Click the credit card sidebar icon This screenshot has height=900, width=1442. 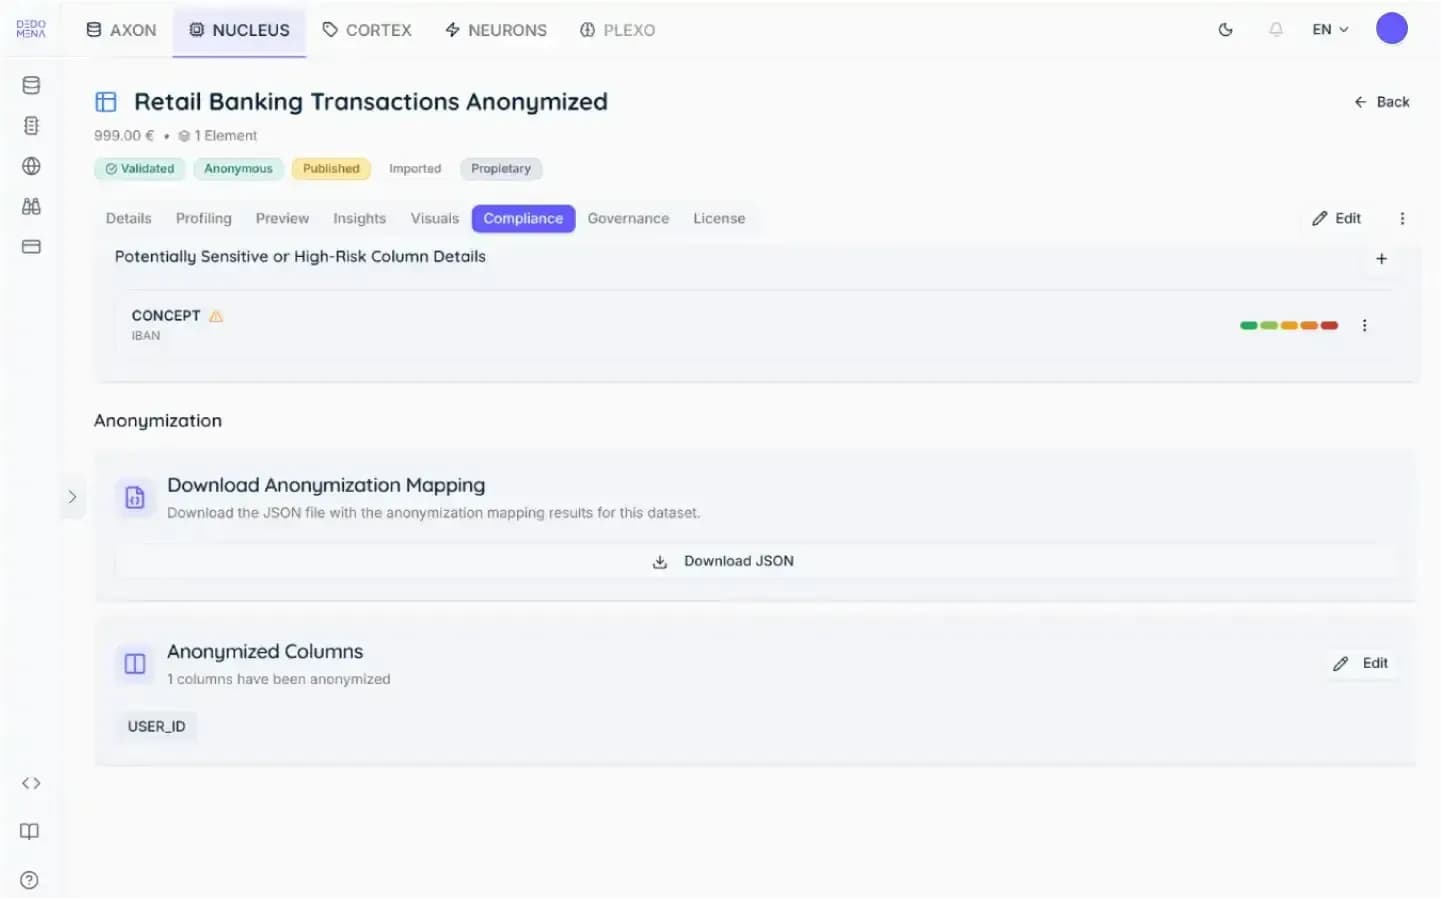pos(31,246)
